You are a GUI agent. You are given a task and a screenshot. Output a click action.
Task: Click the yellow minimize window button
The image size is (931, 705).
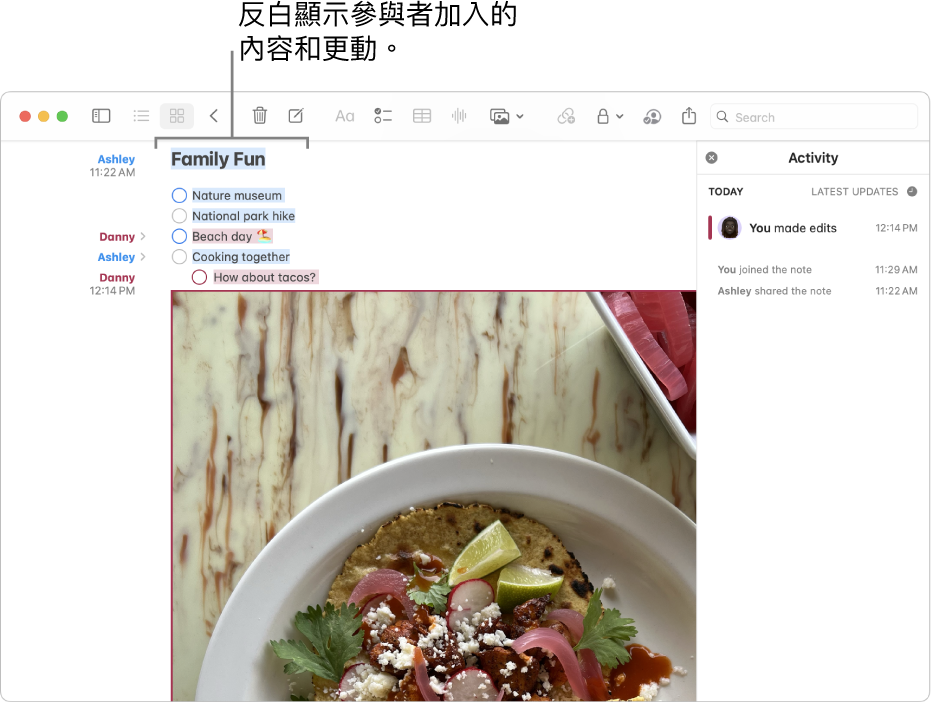point(43,116)
